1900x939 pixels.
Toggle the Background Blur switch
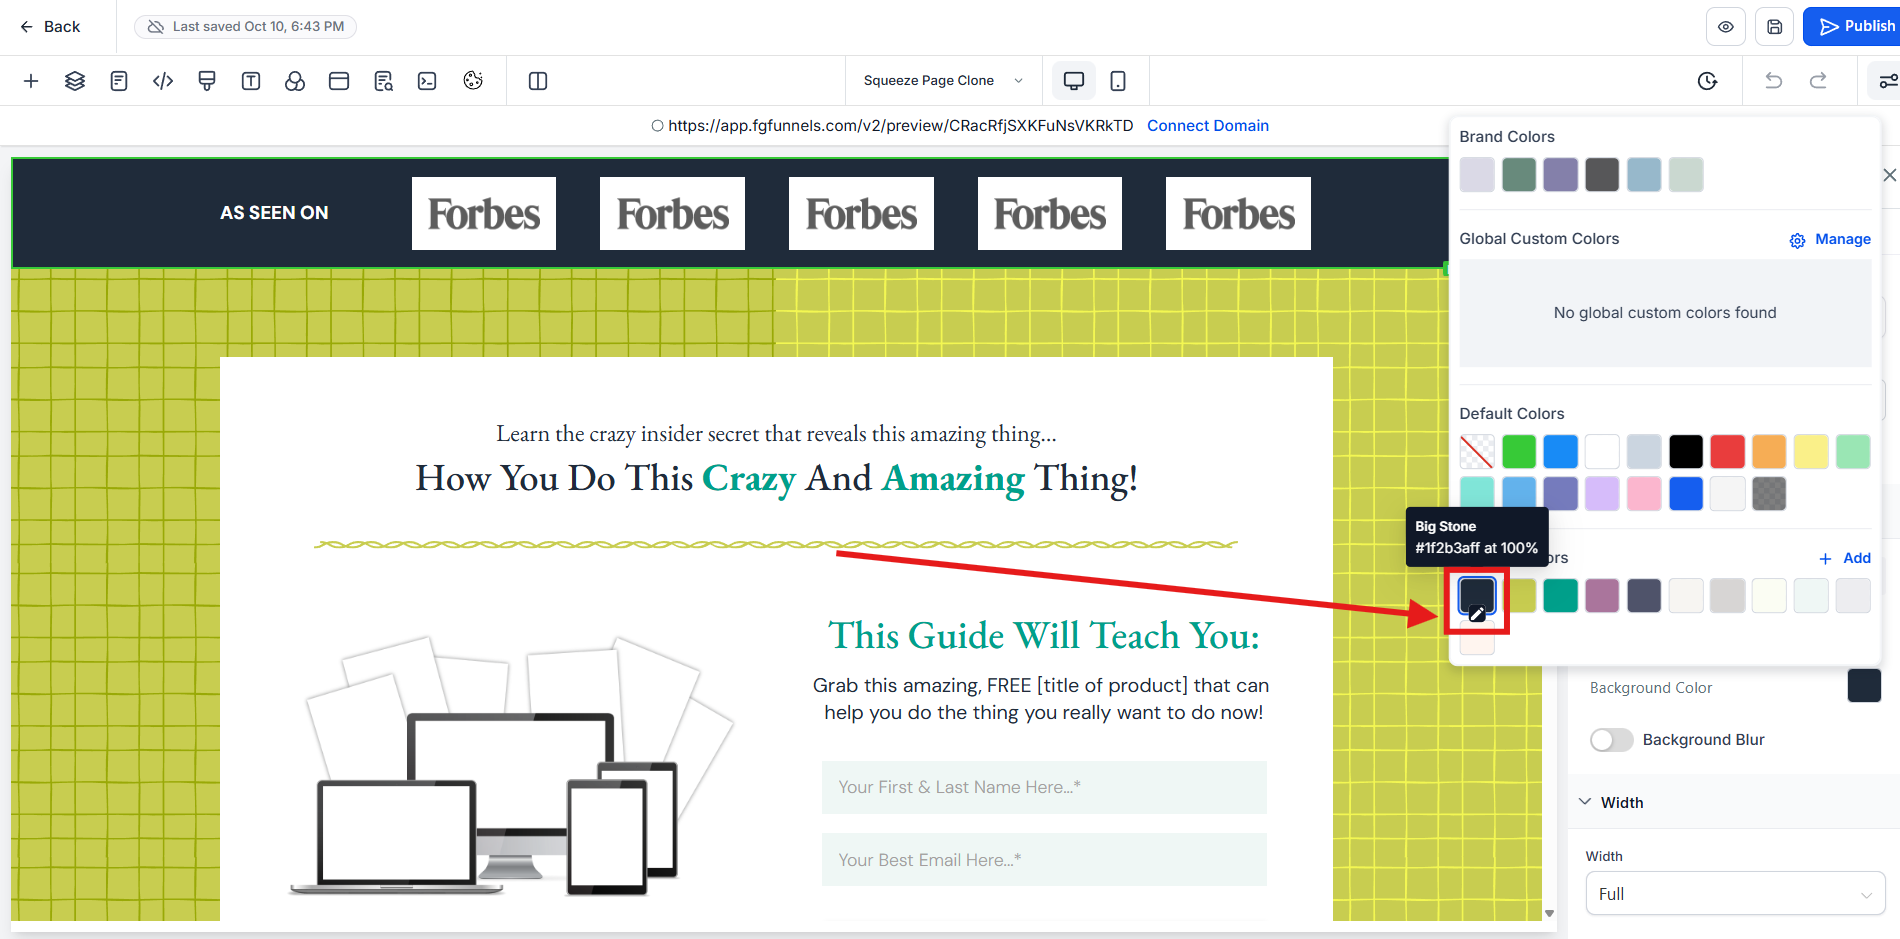(1611, 740)
